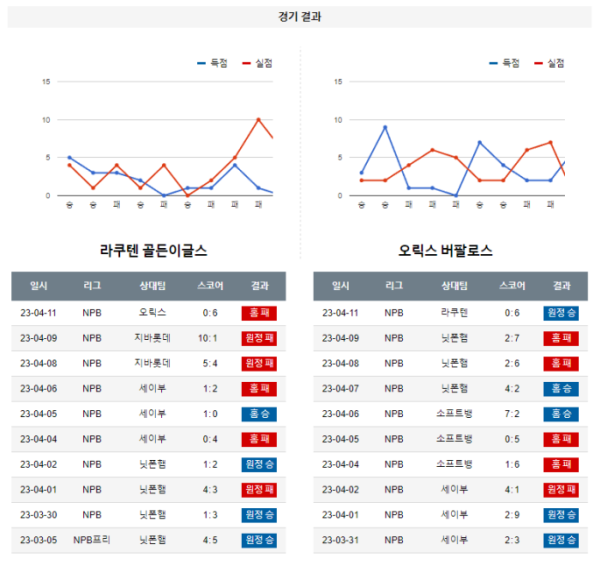Toggle 득점 legend in Rakuten chart
This screenshot has width=600, height=566.
[x=213, y=63]
